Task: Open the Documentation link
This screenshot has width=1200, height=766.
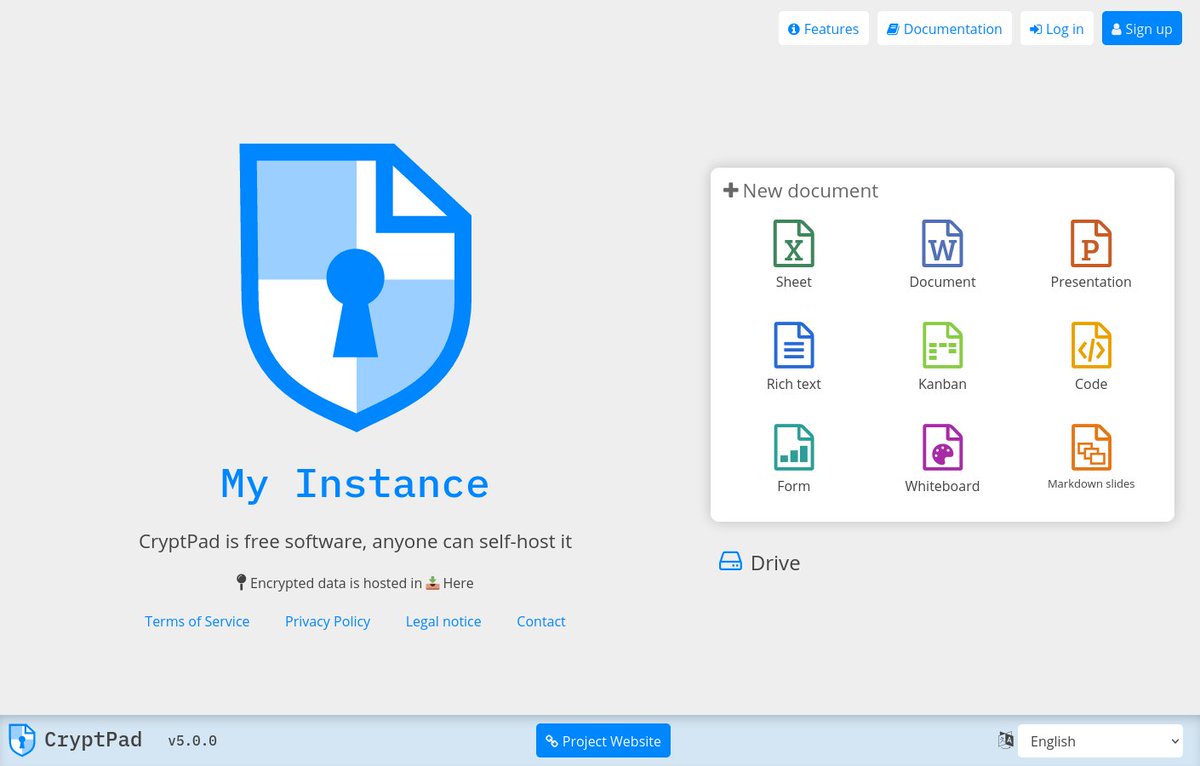Action: click(x=944, y=29)
